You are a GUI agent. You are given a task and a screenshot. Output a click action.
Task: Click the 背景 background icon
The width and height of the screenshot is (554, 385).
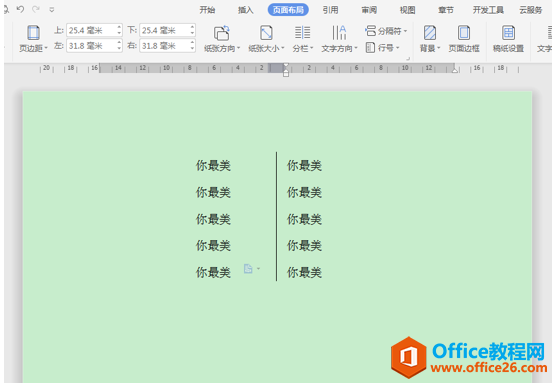(430, 33)
